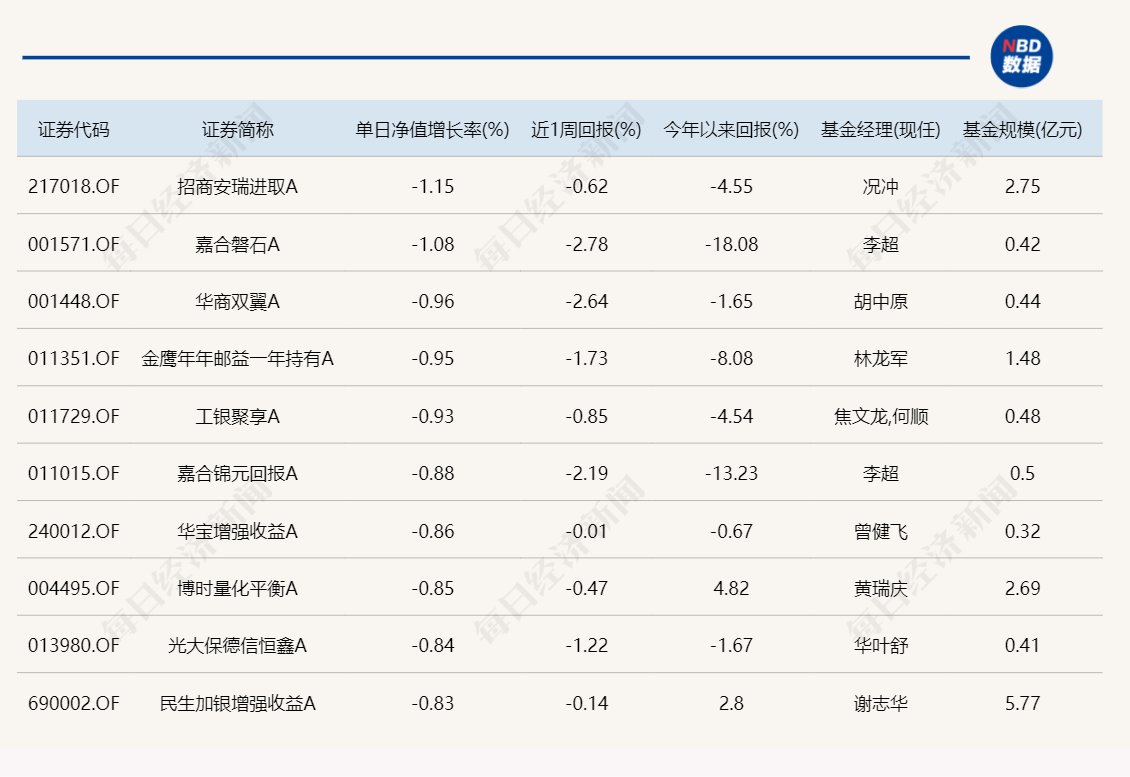The image size is (1130, 777).
Task: Select weekly return value -0.01
Action: point(586,531)
